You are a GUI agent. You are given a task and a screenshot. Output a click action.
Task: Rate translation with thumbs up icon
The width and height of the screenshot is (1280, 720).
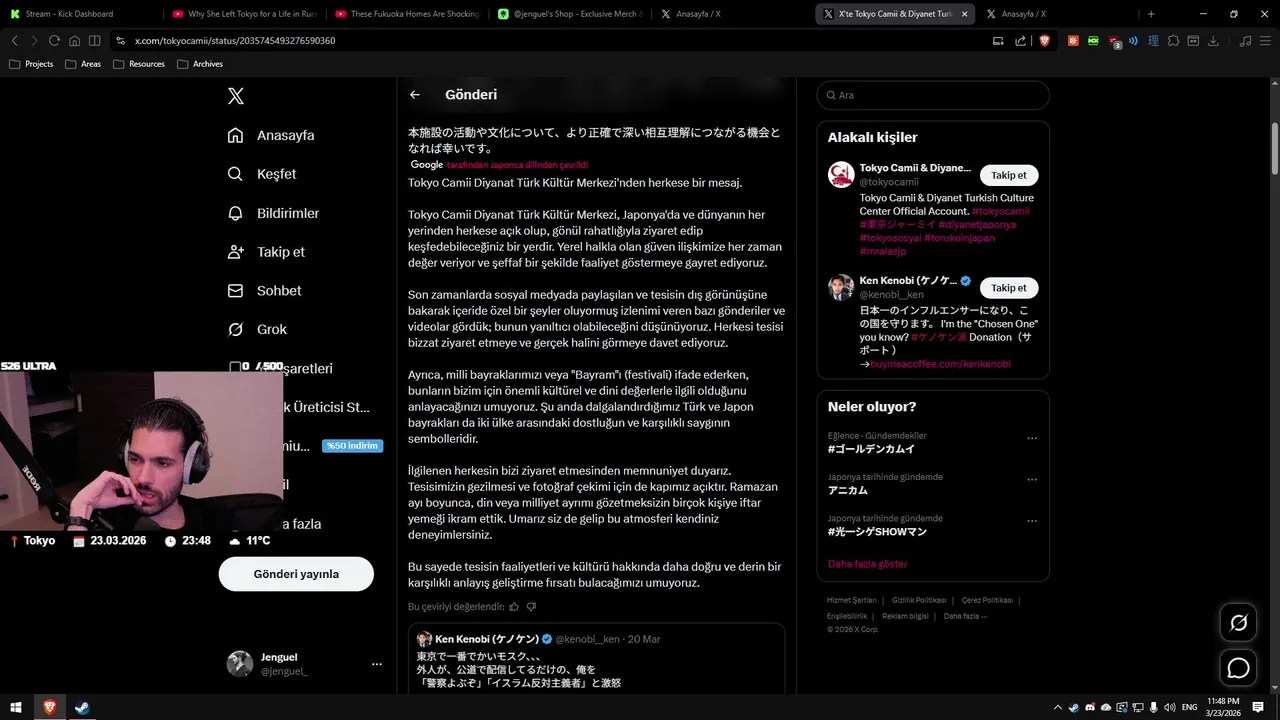tap(514, 606)
